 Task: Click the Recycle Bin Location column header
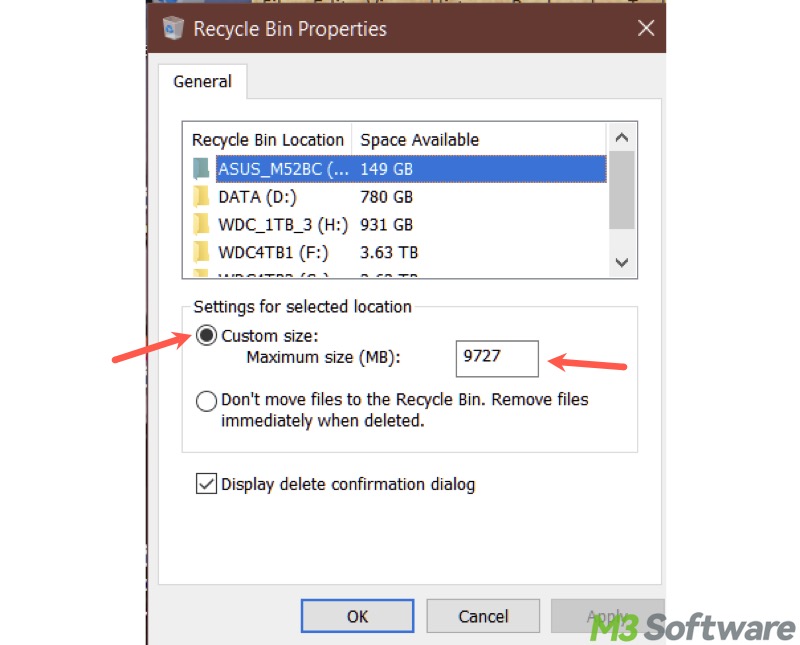click(267, 140)
